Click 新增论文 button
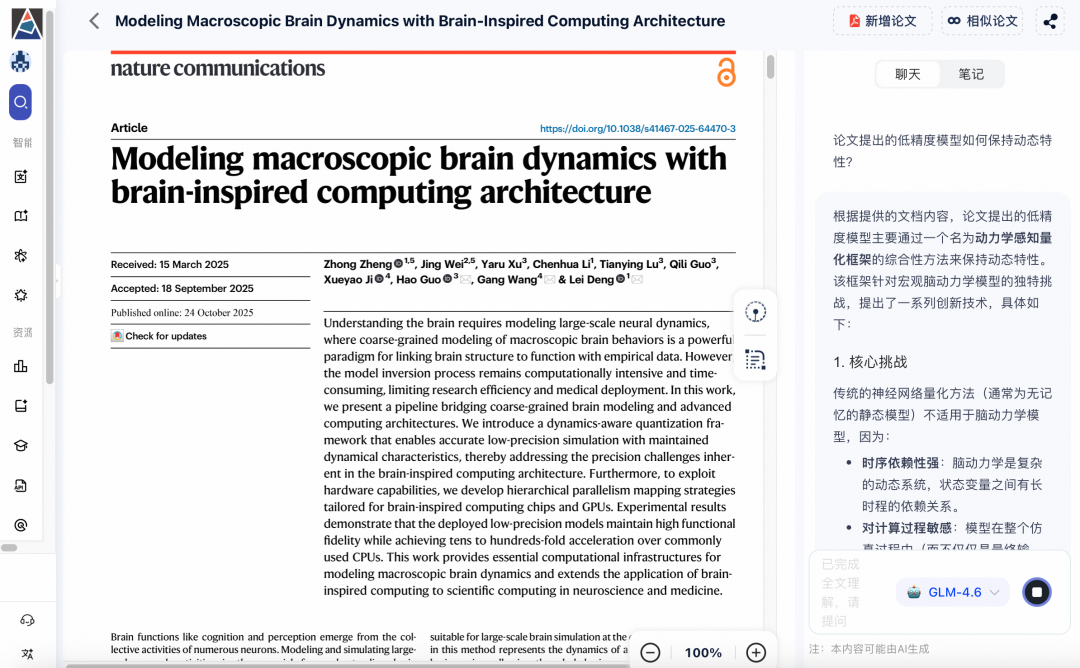The width and height of the screenshot is (1080, 668). pos(882,21)
